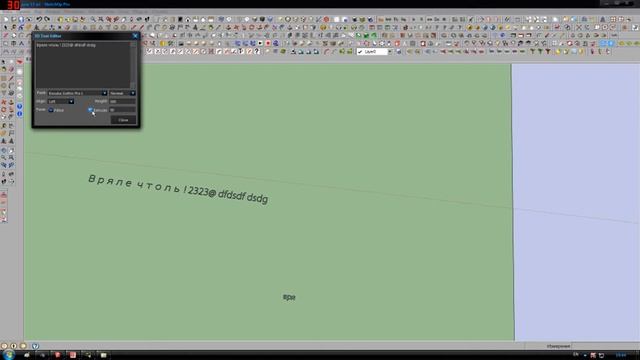Select the Push/Pull tool

click(11, 102)
